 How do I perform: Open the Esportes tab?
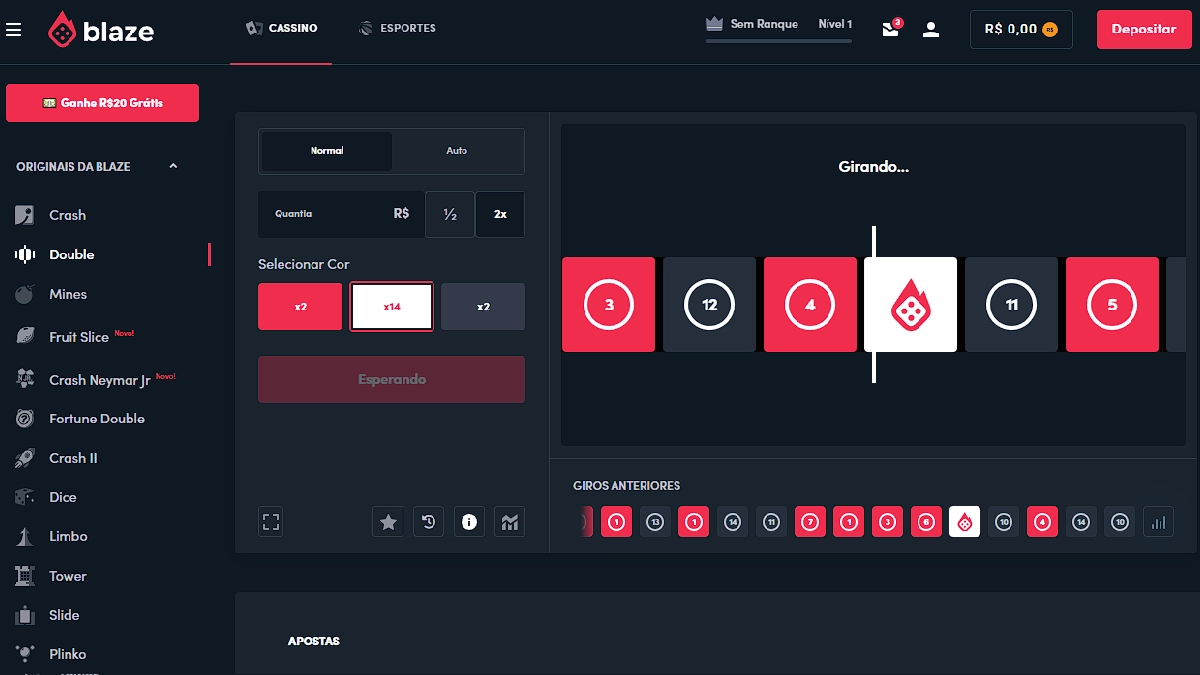397,29
